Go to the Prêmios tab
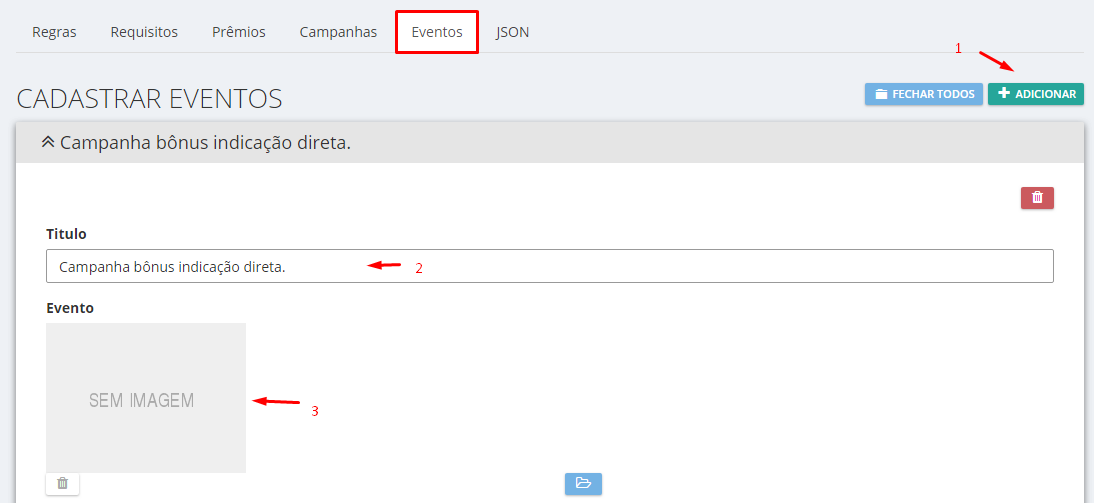Viewport: 1094px width, 503px height. click(238, 32)
